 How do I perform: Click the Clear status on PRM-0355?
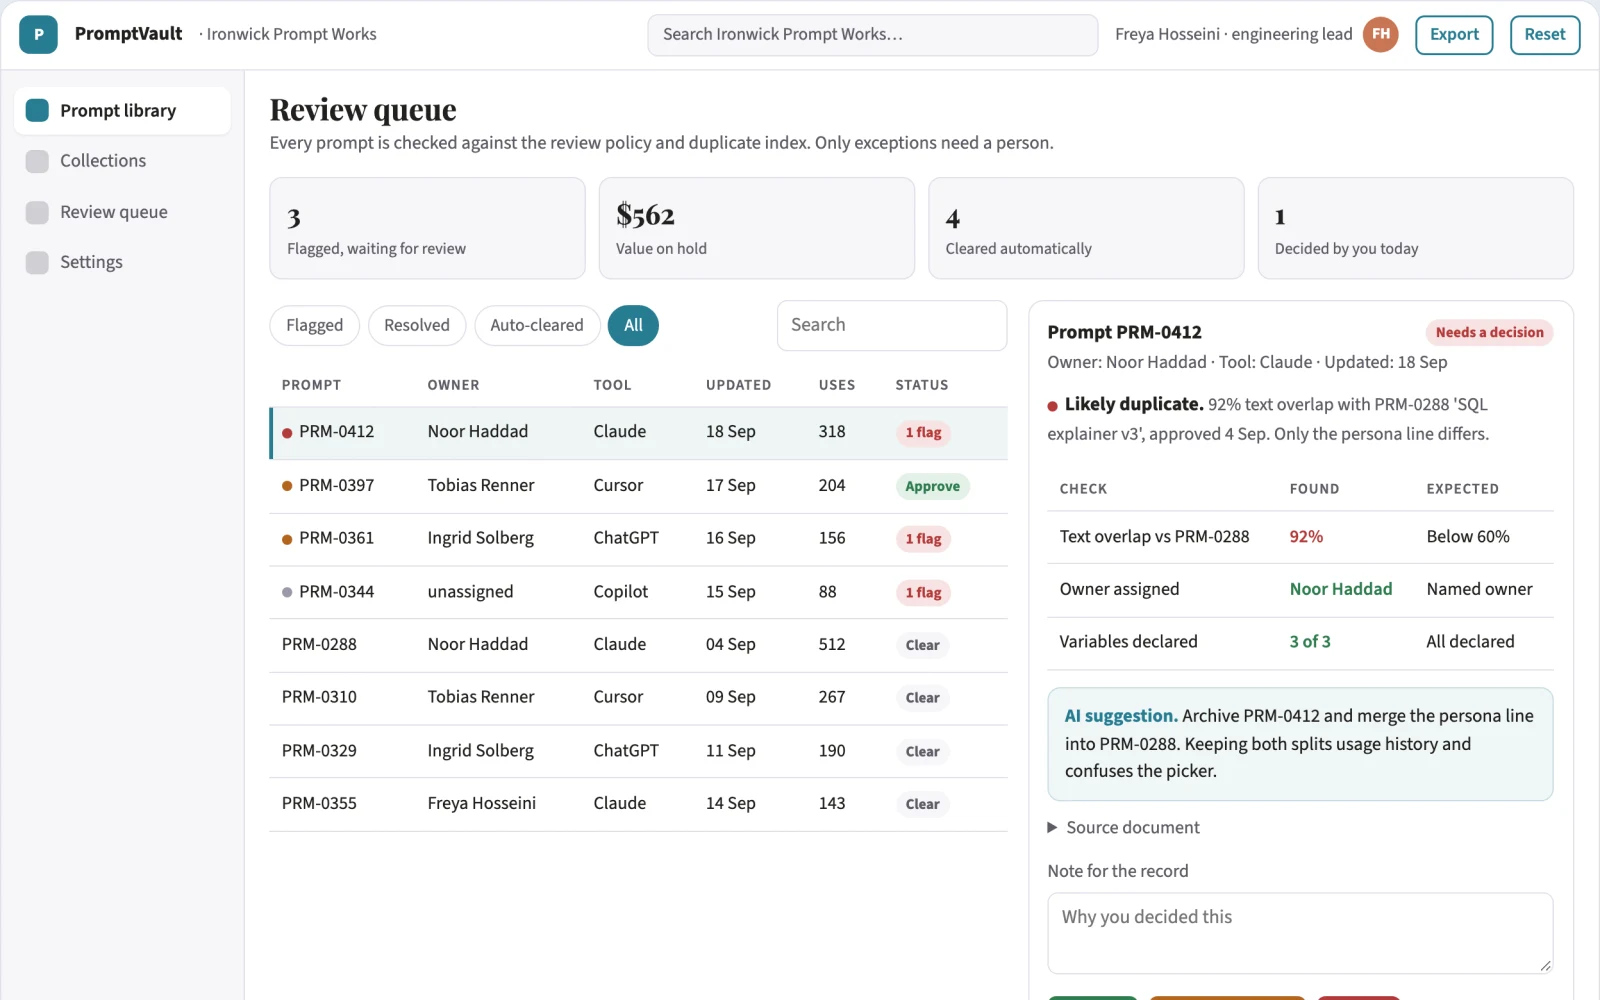click(x=922, y=805)
